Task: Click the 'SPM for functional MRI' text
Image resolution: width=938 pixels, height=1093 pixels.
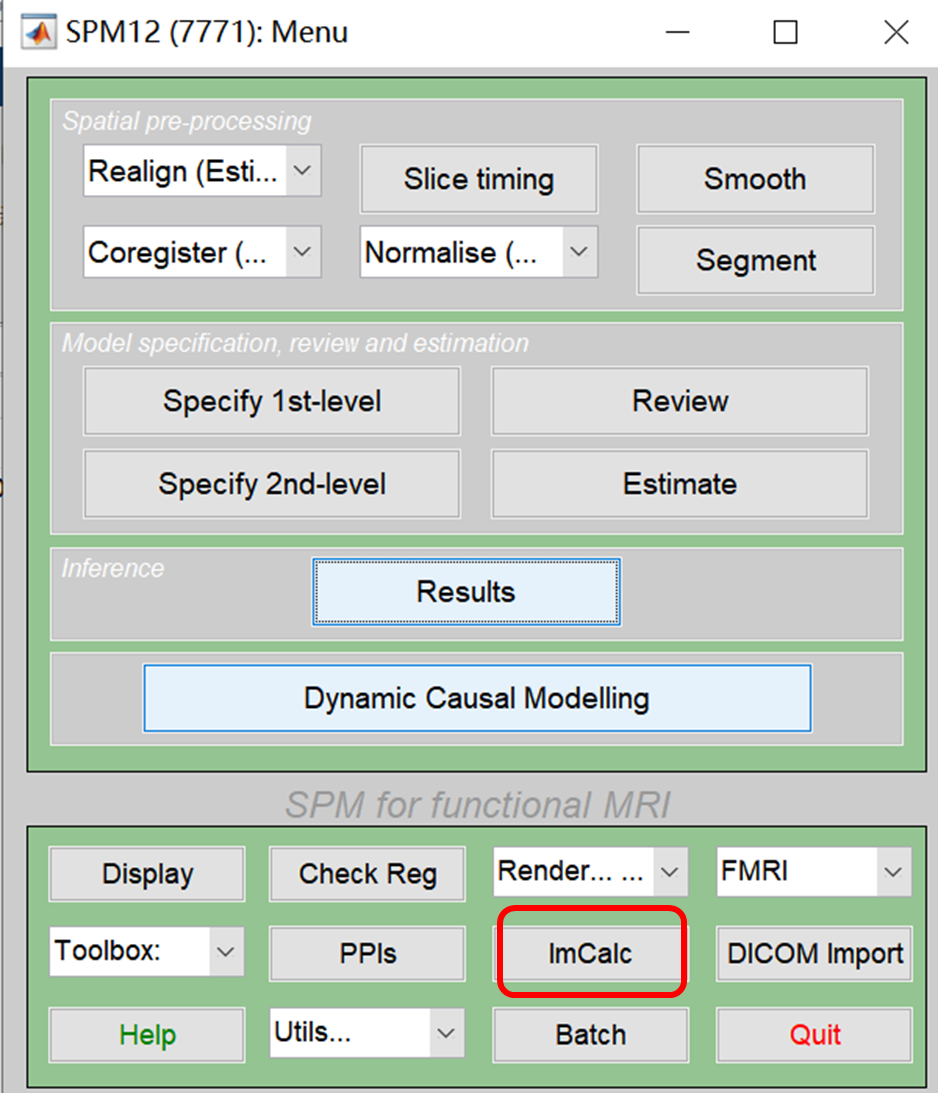Action: pos(477,804)
